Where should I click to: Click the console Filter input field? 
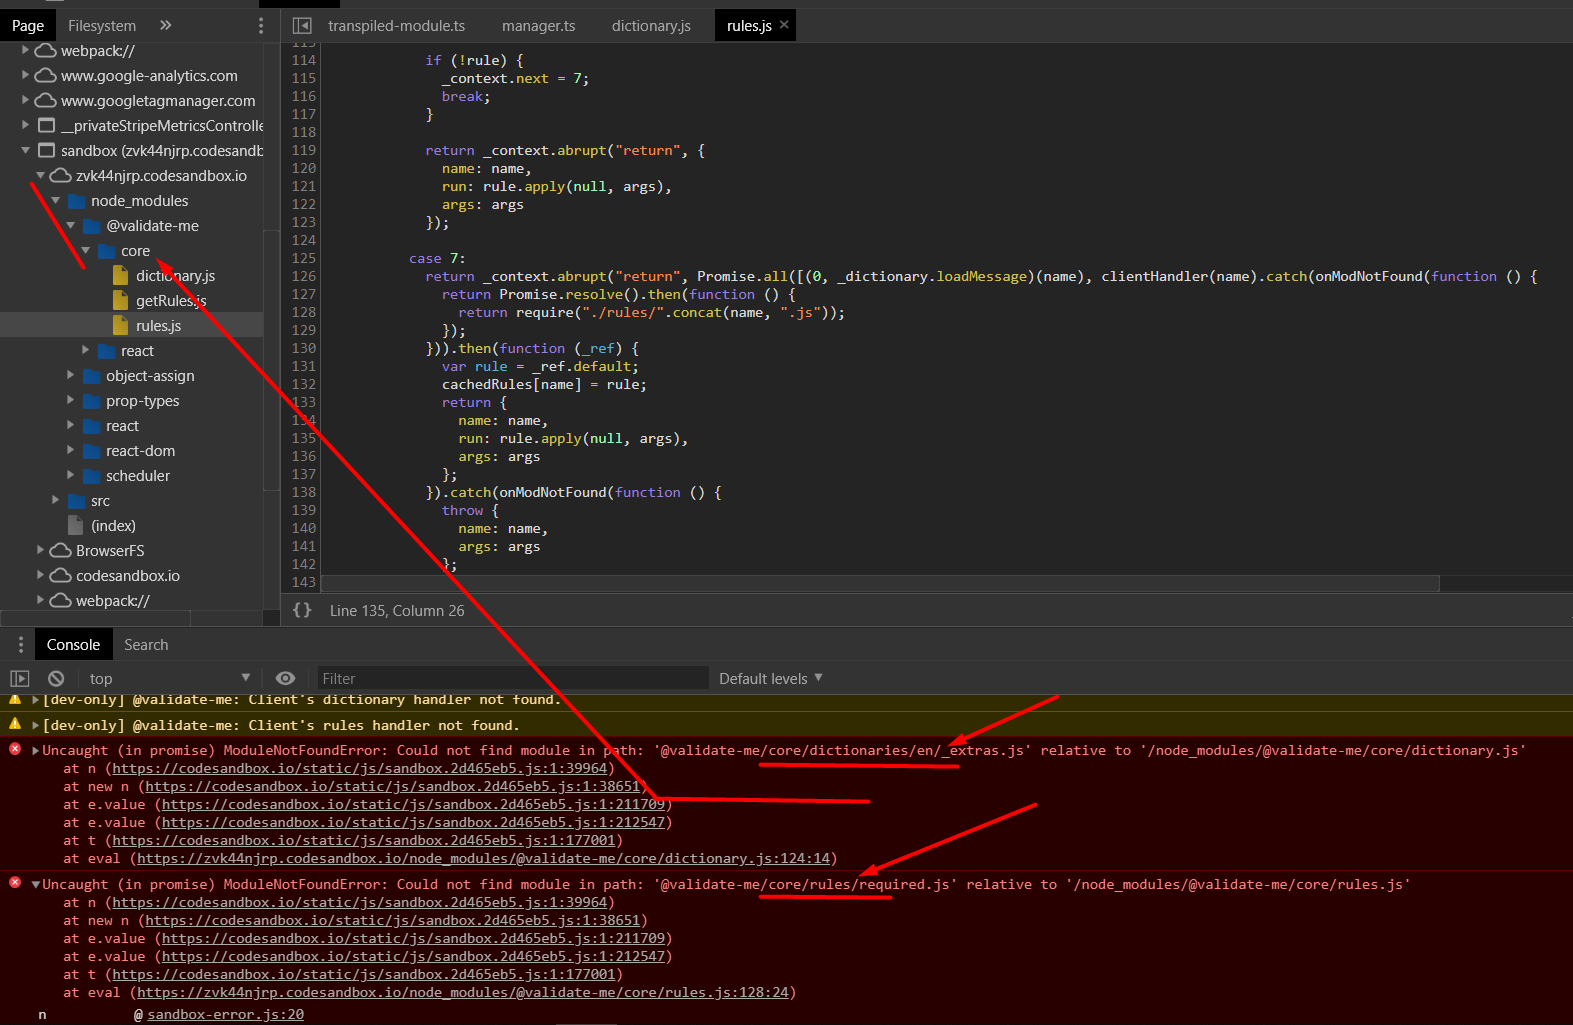tap(512, 678)
